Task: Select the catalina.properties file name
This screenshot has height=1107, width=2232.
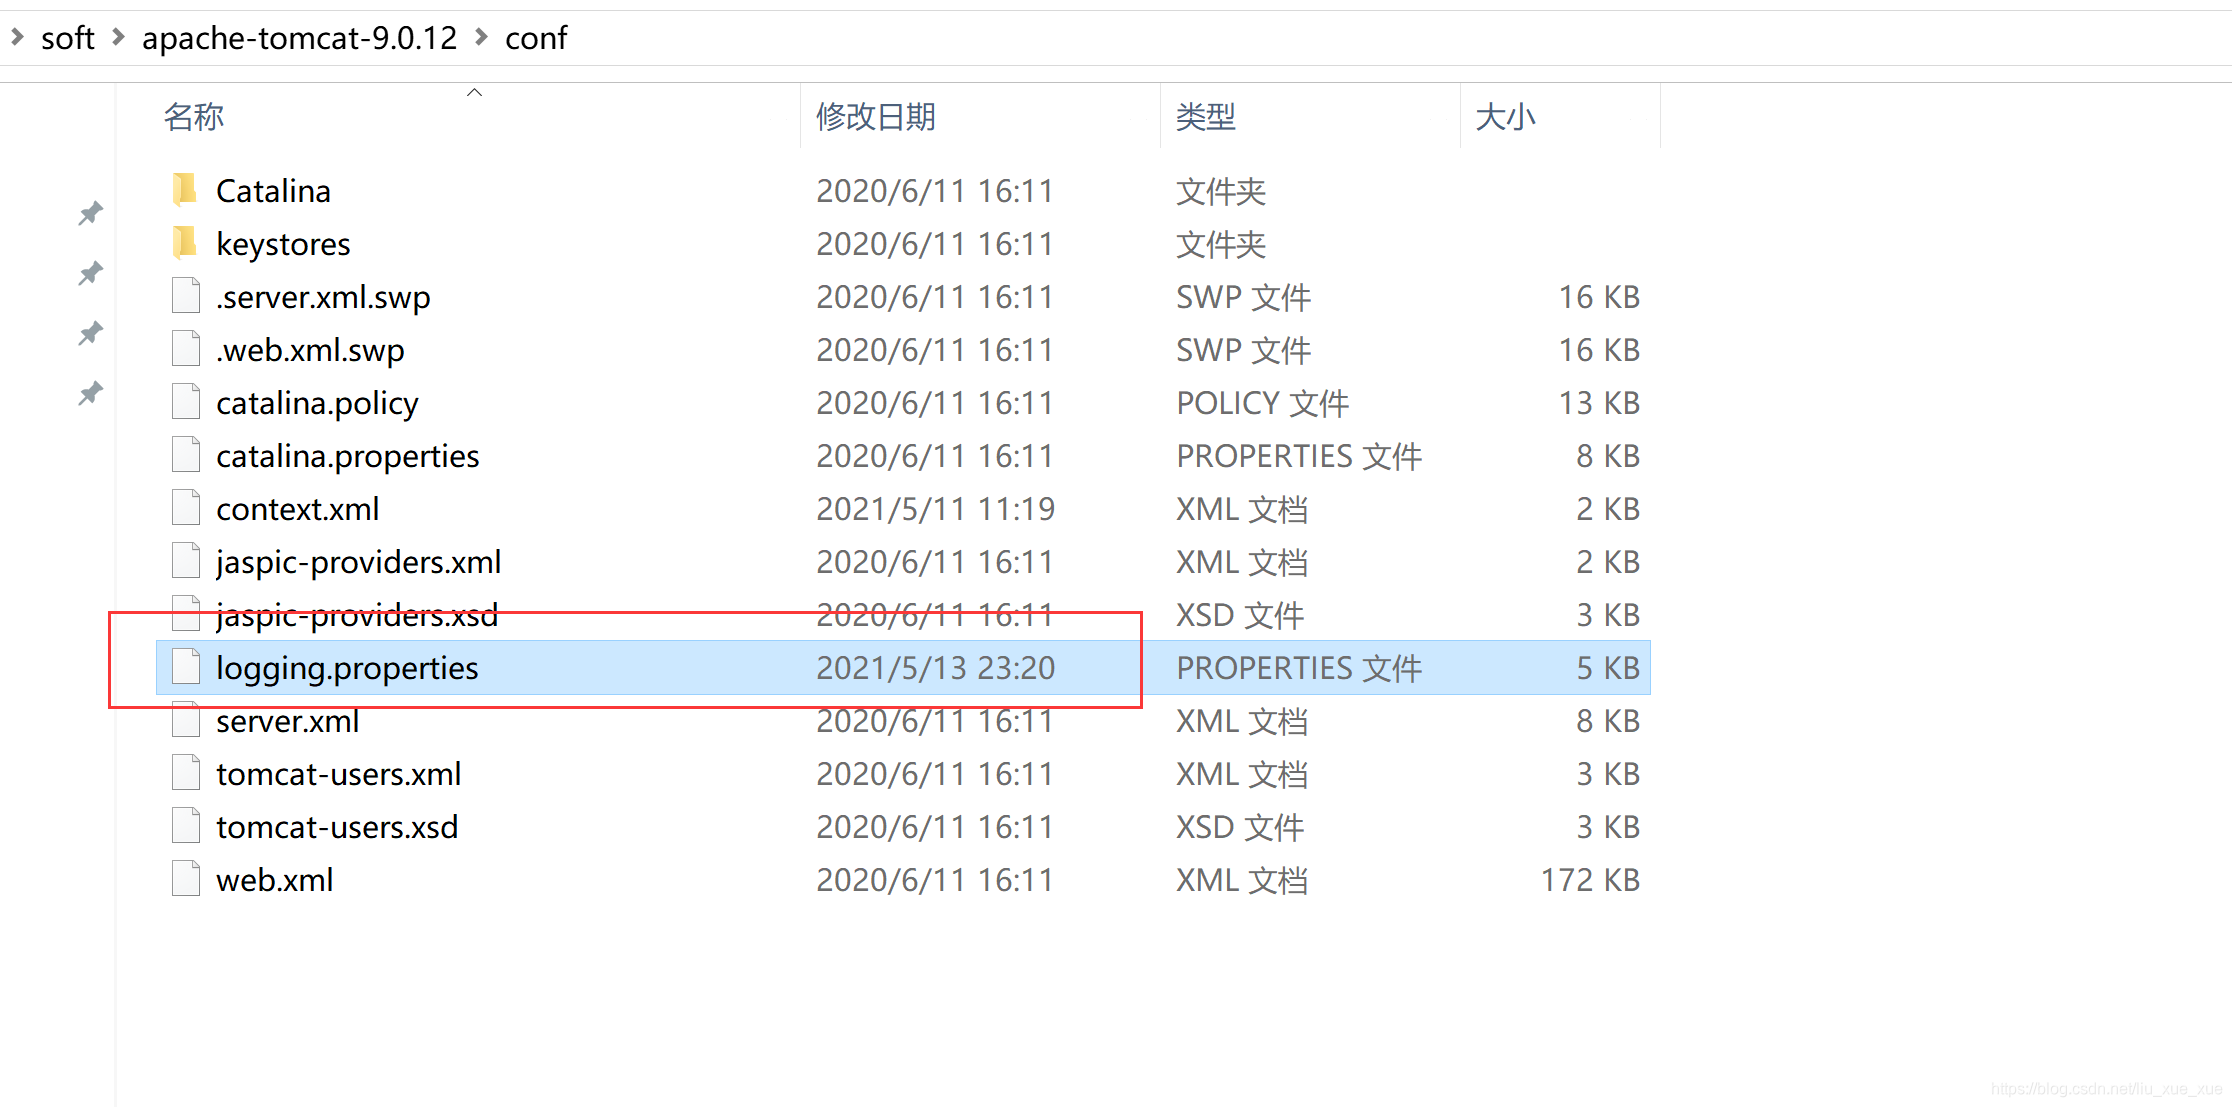Action: [347, 455]
